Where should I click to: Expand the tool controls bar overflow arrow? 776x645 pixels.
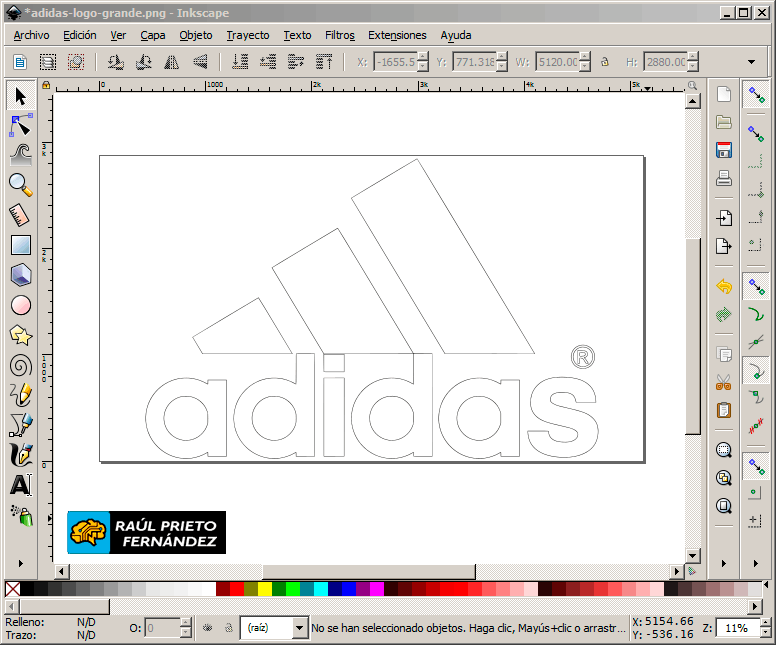pyautogui.click(x=751, y=62)
